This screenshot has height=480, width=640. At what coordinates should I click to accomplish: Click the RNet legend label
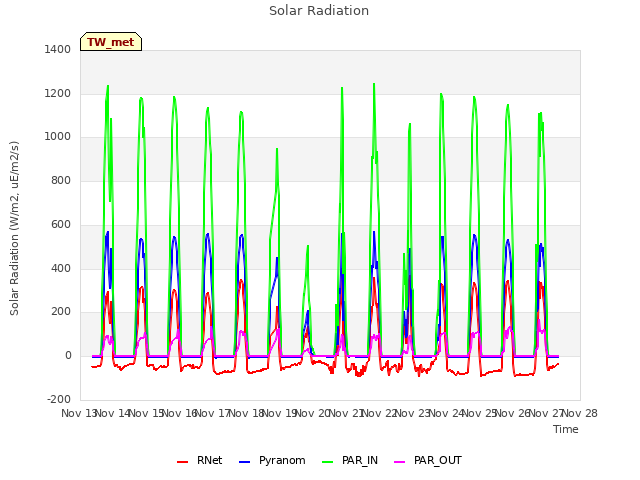pos(209,460)
